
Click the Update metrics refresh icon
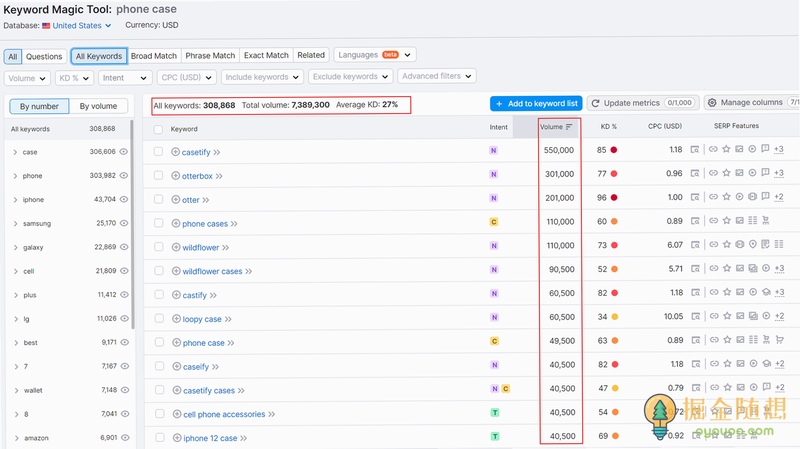tap(595, 103)
